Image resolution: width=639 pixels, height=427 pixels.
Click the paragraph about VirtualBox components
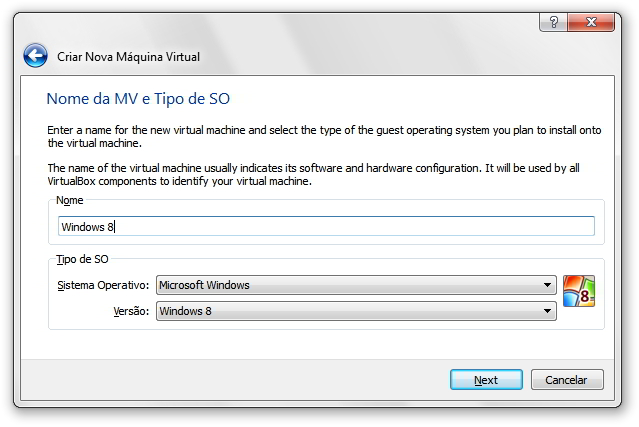(313, 174)
